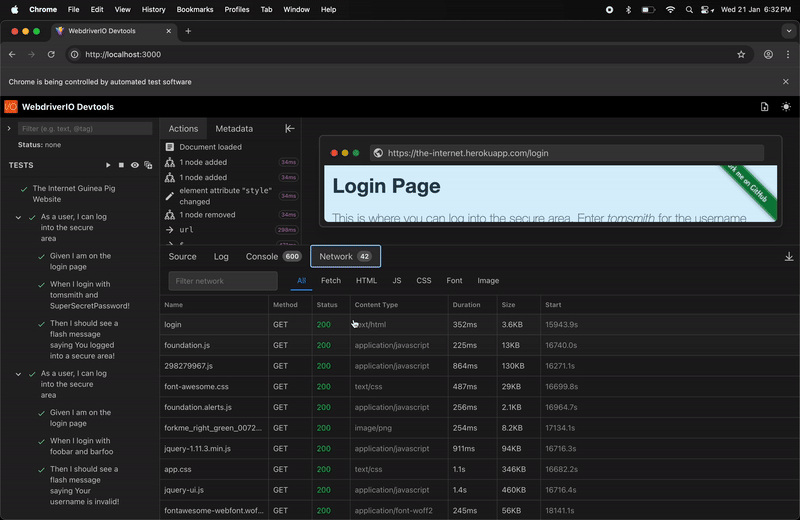Image resolution: width=800 pixels, height=520 pixels.
Task: Collapse second 'As a user, I can log' suite
Action: point(18,374)
